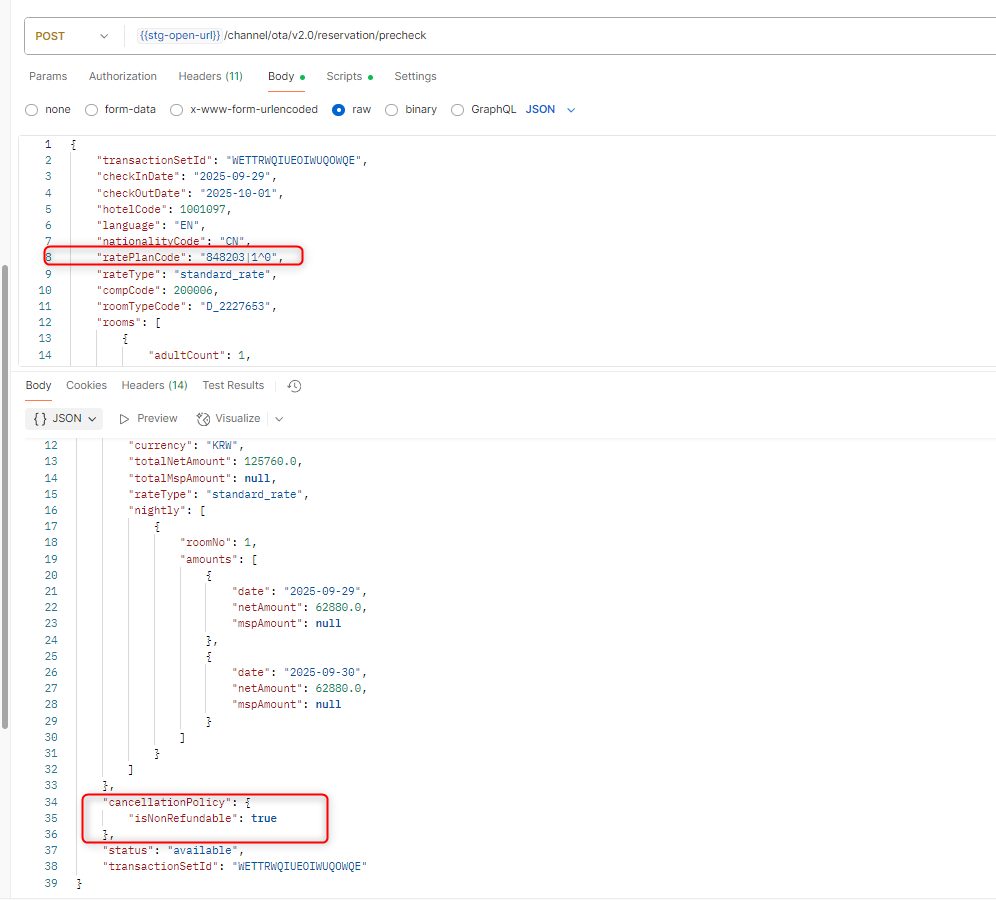Choose the GraphQL body type
Viewport: 996px width, 900px height.
(x=458, y=110)
